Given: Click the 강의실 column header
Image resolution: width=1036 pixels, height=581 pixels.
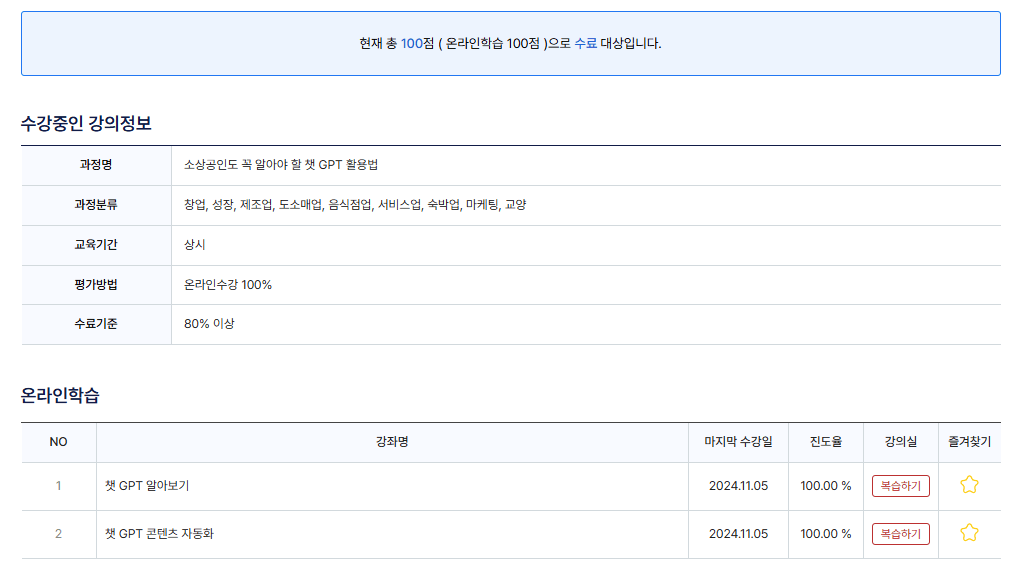Looking at the screenshot, I should (x=901, y=442).
